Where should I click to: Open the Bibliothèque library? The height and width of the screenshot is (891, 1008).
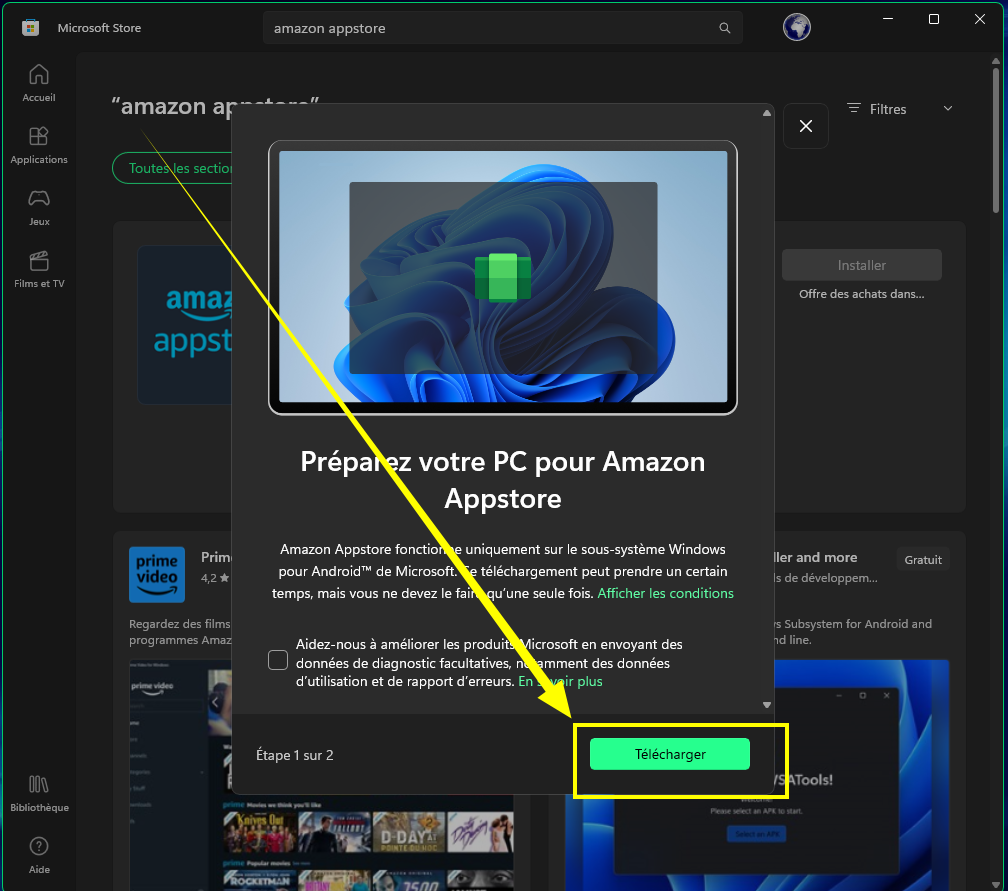[39, 794]
